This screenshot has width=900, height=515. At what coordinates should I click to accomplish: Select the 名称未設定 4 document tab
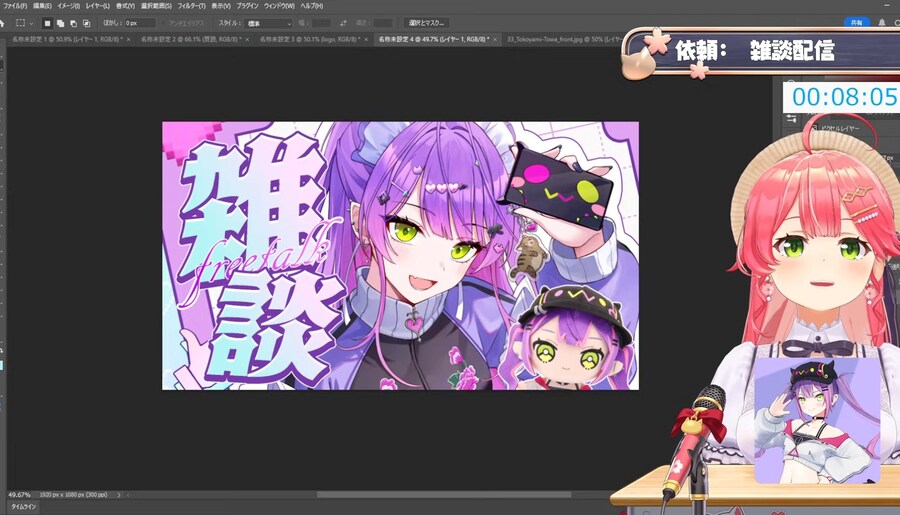[x=434, y=39]
